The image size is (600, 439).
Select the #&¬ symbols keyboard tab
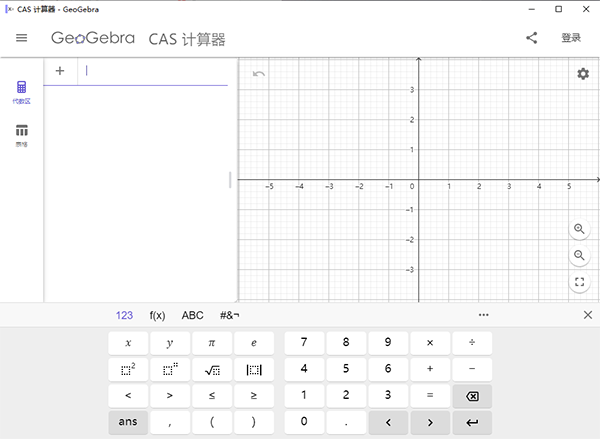pos(229,315)
